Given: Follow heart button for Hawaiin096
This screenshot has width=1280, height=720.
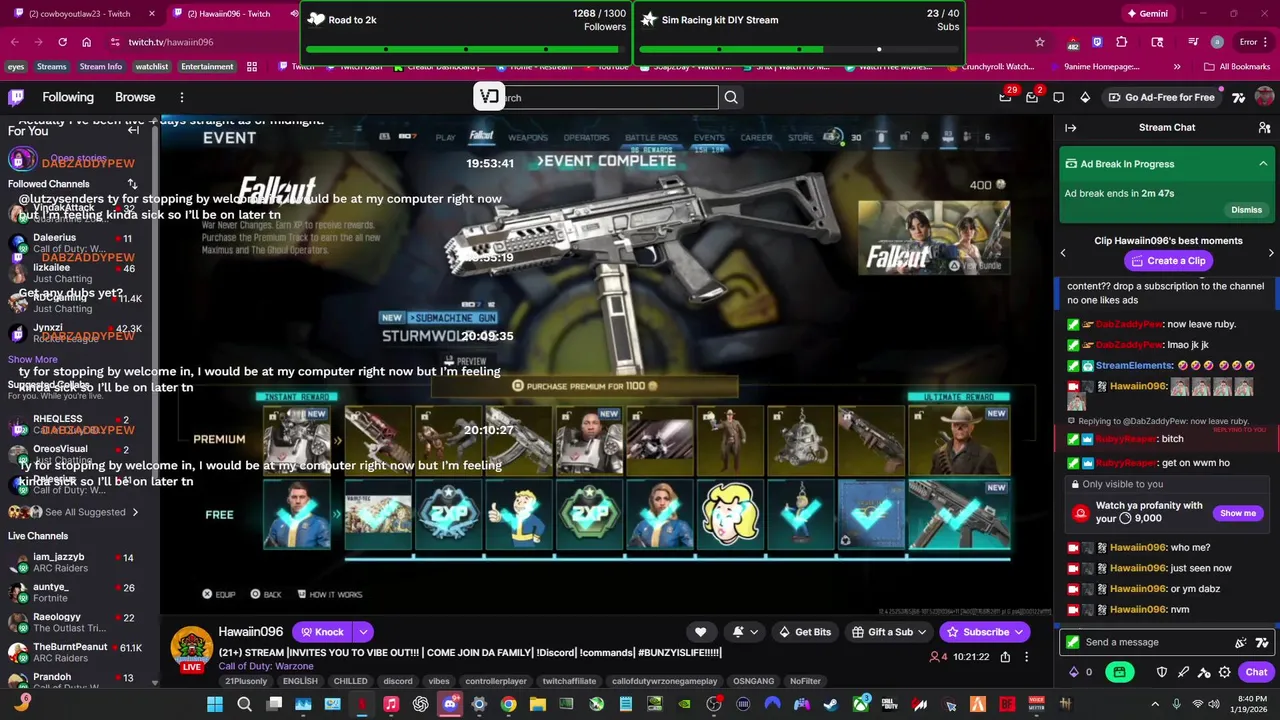Looking at the screenshot, I should [701, 632].
